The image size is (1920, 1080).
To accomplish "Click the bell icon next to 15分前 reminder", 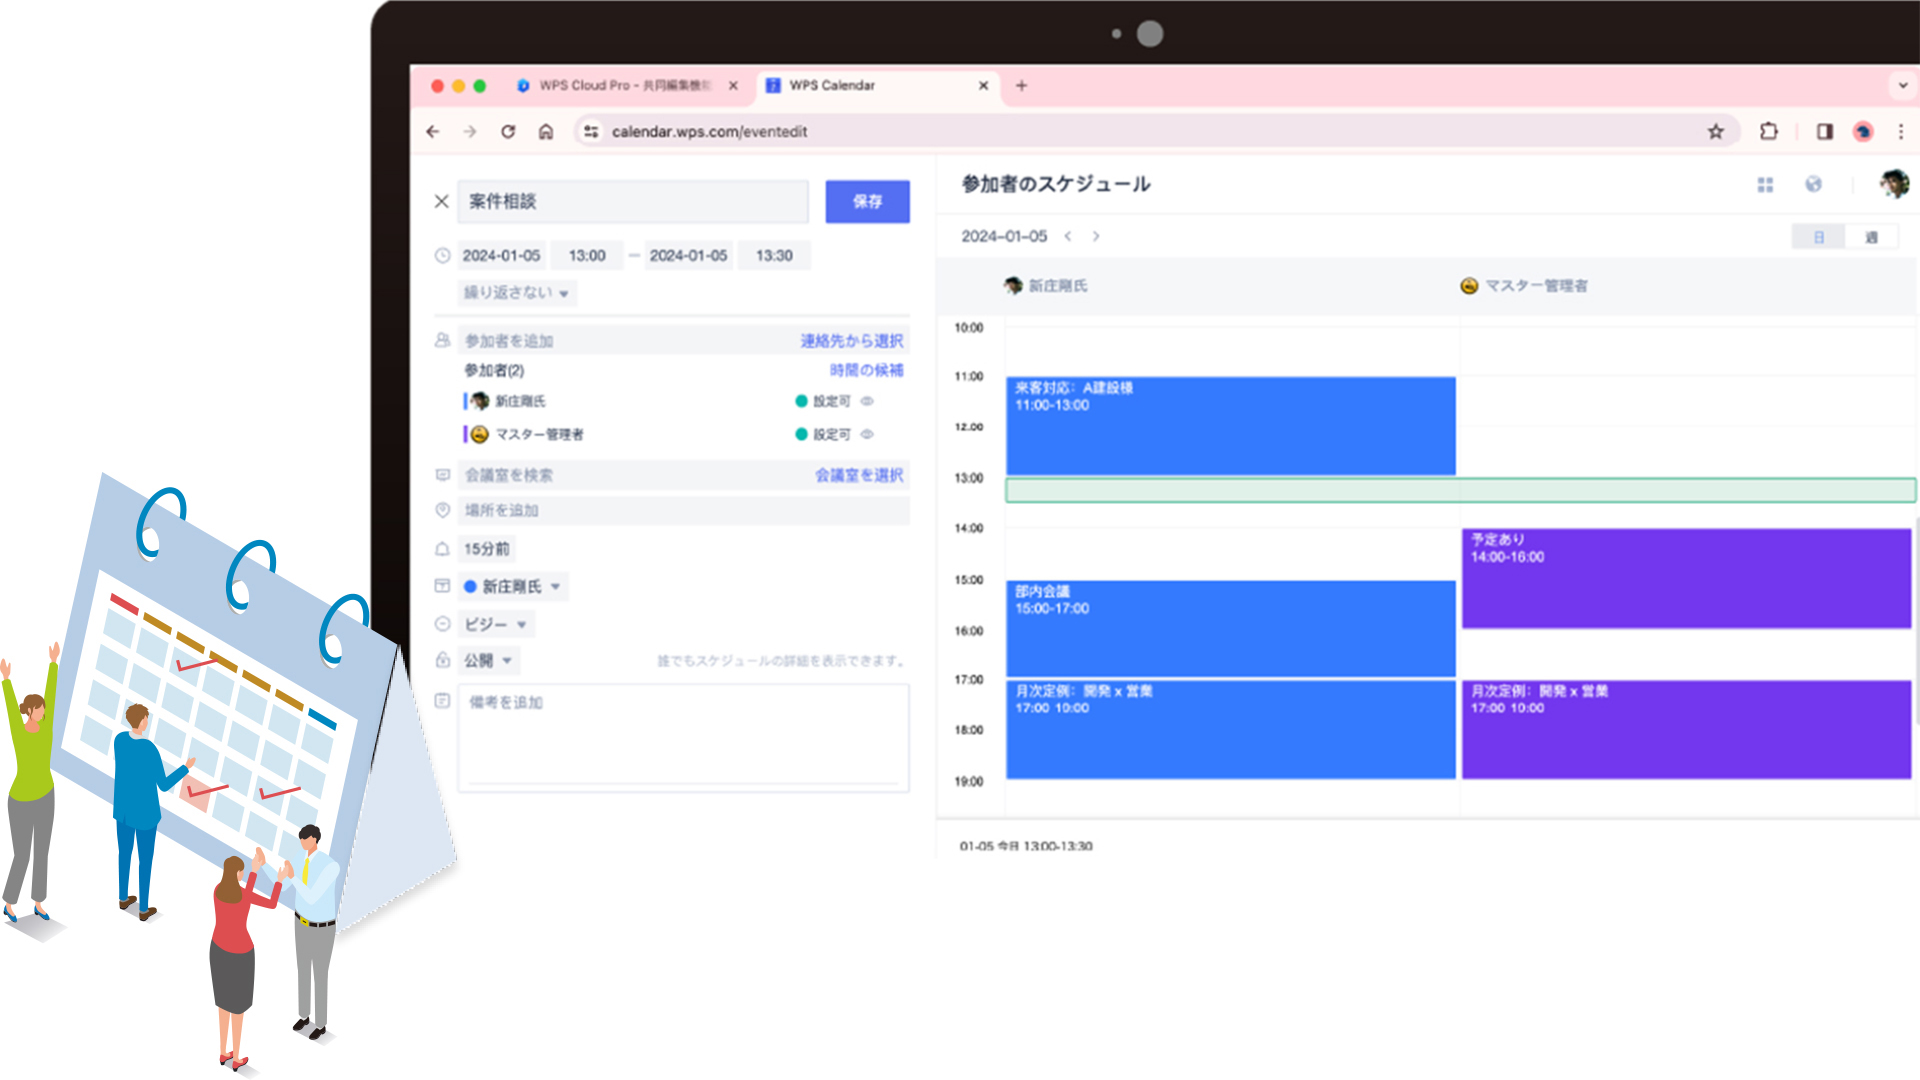I will 441,548.
